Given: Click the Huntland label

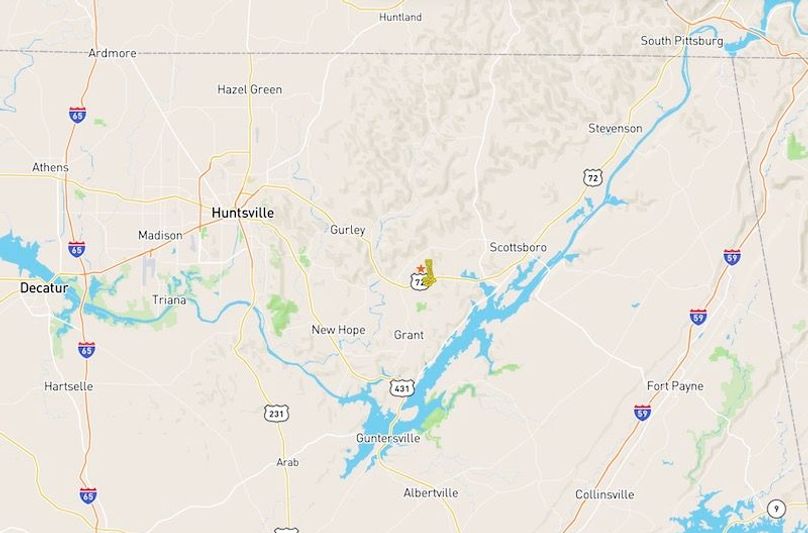Looking at the screenshot, I should tap(400, 17).
